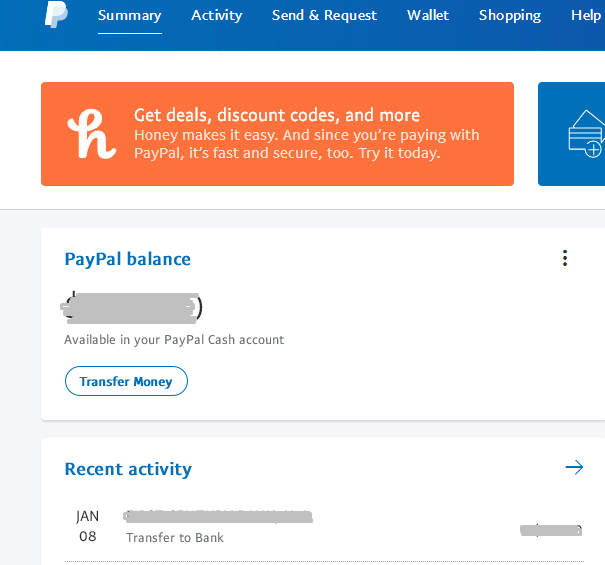Open the PayPal balance heading link
Image resolution: width=605 pixels, height=565 pixels.
click(127, 259)
